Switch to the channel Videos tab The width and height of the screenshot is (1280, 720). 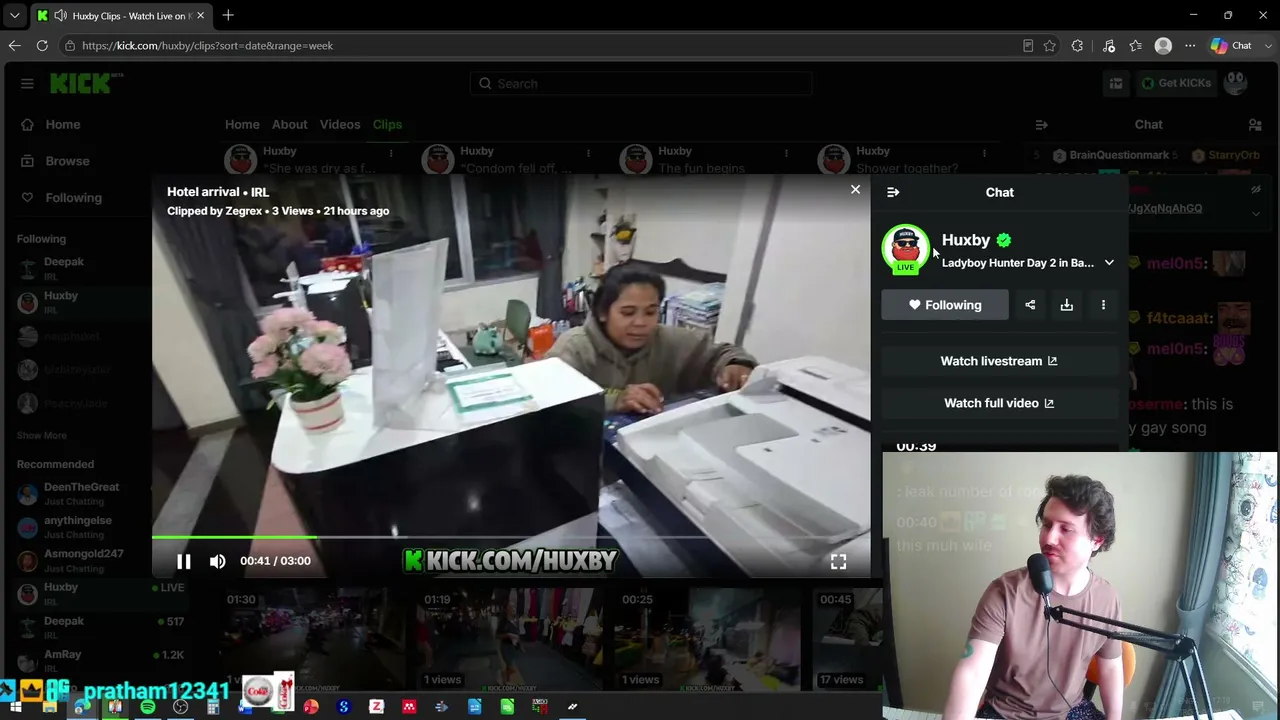(340, 125)
